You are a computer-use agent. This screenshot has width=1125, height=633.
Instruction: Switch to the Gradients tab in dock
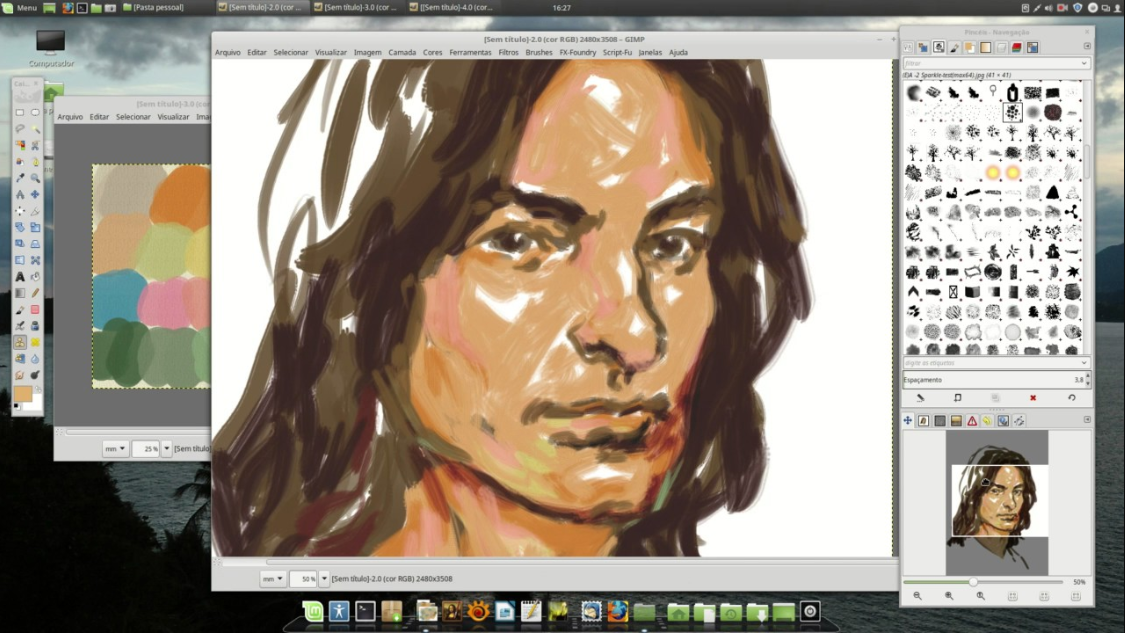click(986, 47)
